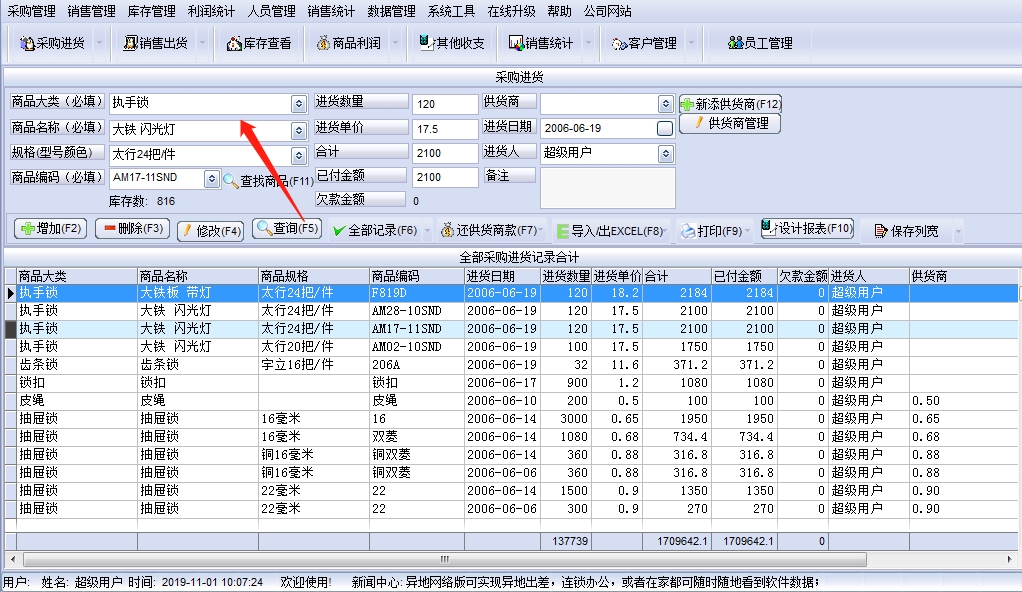The height and width of the screenshot is (592, 1022).
Task: Open 销售统计 sales statistics icon
Action: 516,43
